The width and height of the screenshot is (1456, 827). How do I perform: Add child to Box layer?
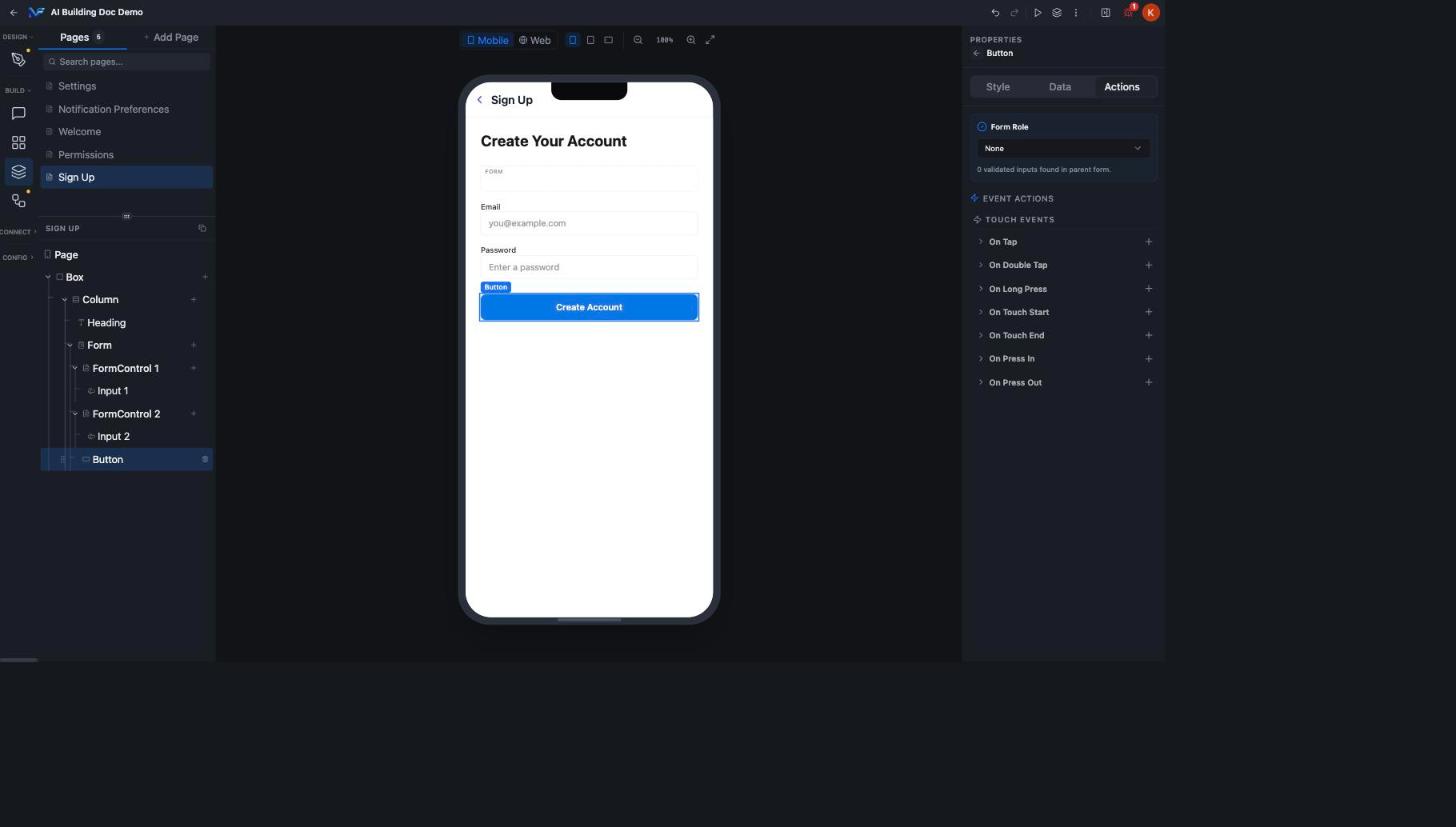(205, 277)
